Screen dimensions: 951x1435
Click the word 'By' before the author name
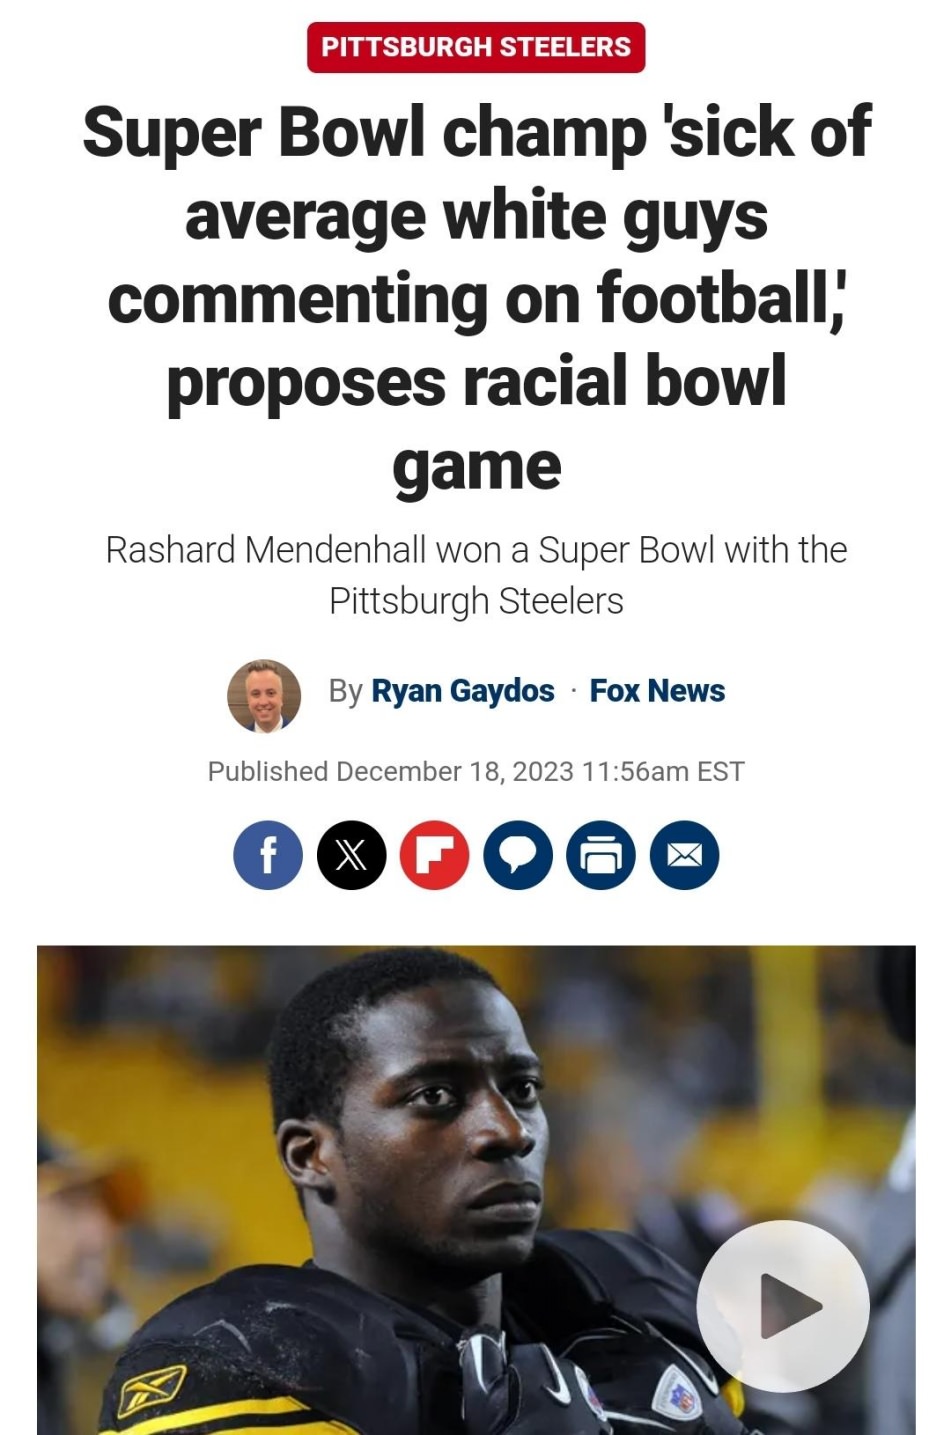coord(346,691)
